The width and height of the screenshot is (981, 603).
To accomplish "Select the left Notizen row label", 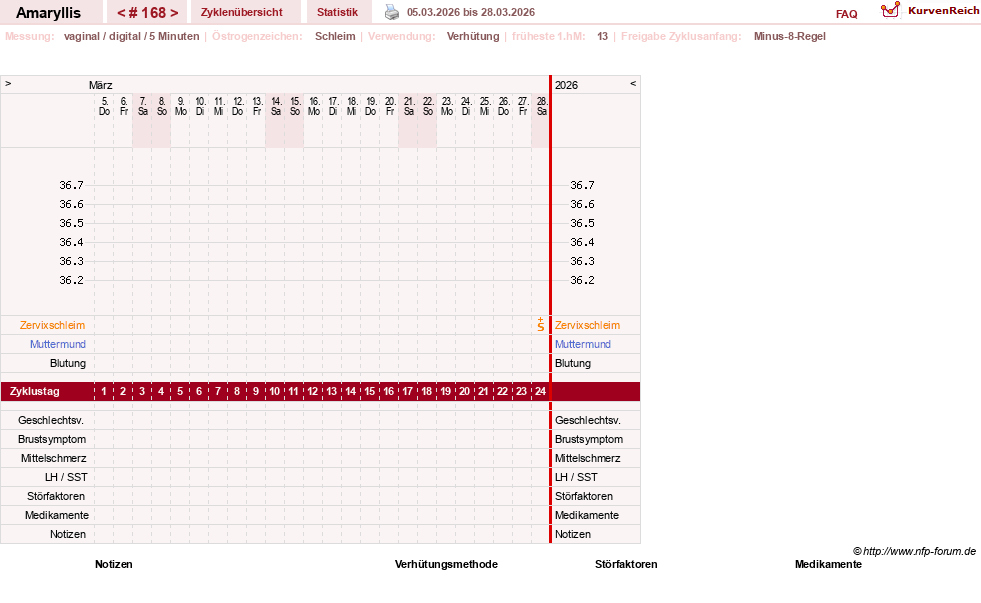I will pos(68,534).
